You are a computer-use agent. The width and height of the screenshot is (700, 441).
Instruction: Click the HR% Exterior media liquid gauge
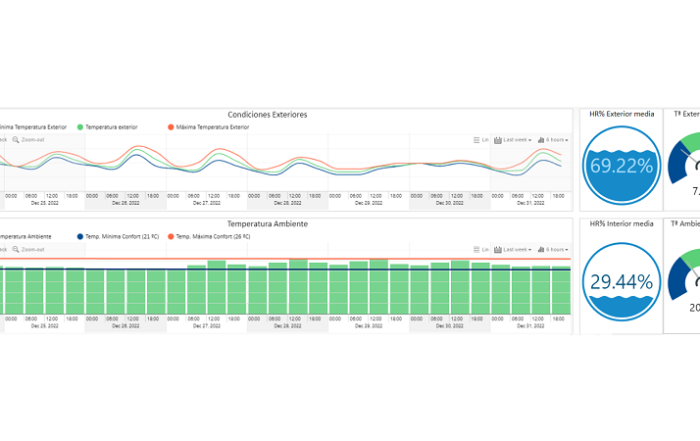click(620, 166)
